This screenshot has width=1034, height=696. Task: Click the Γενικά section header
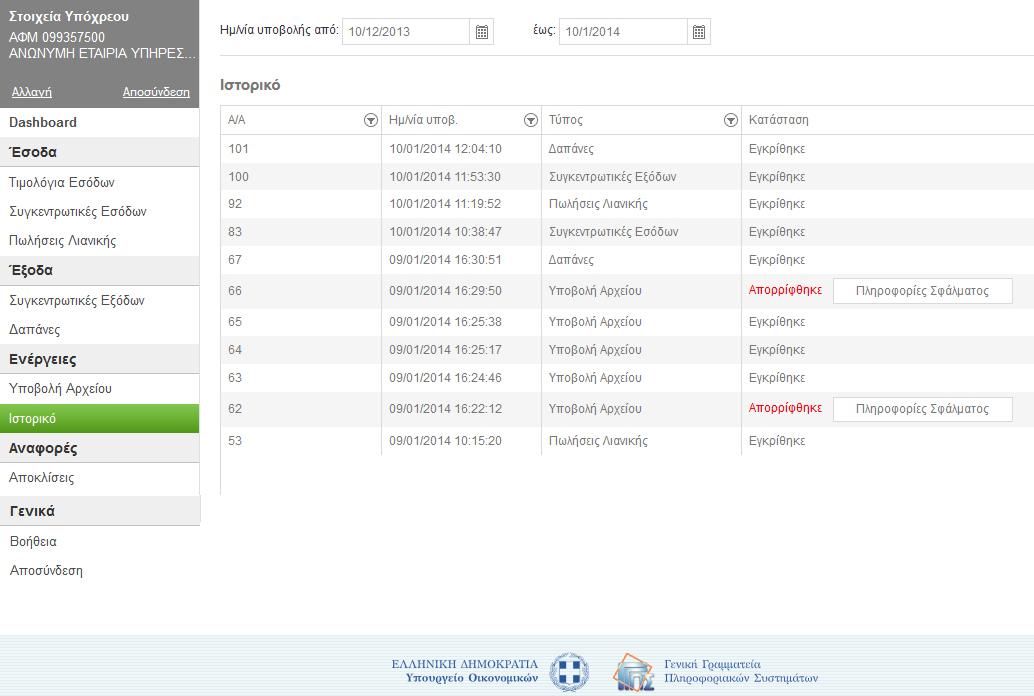click(100, 511)
